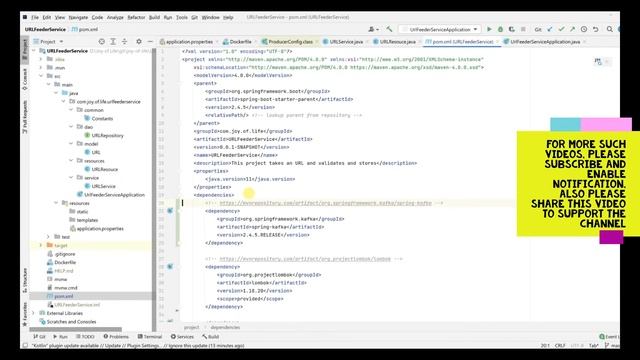Open Project panel settings gear

click(x=139, y=42)
